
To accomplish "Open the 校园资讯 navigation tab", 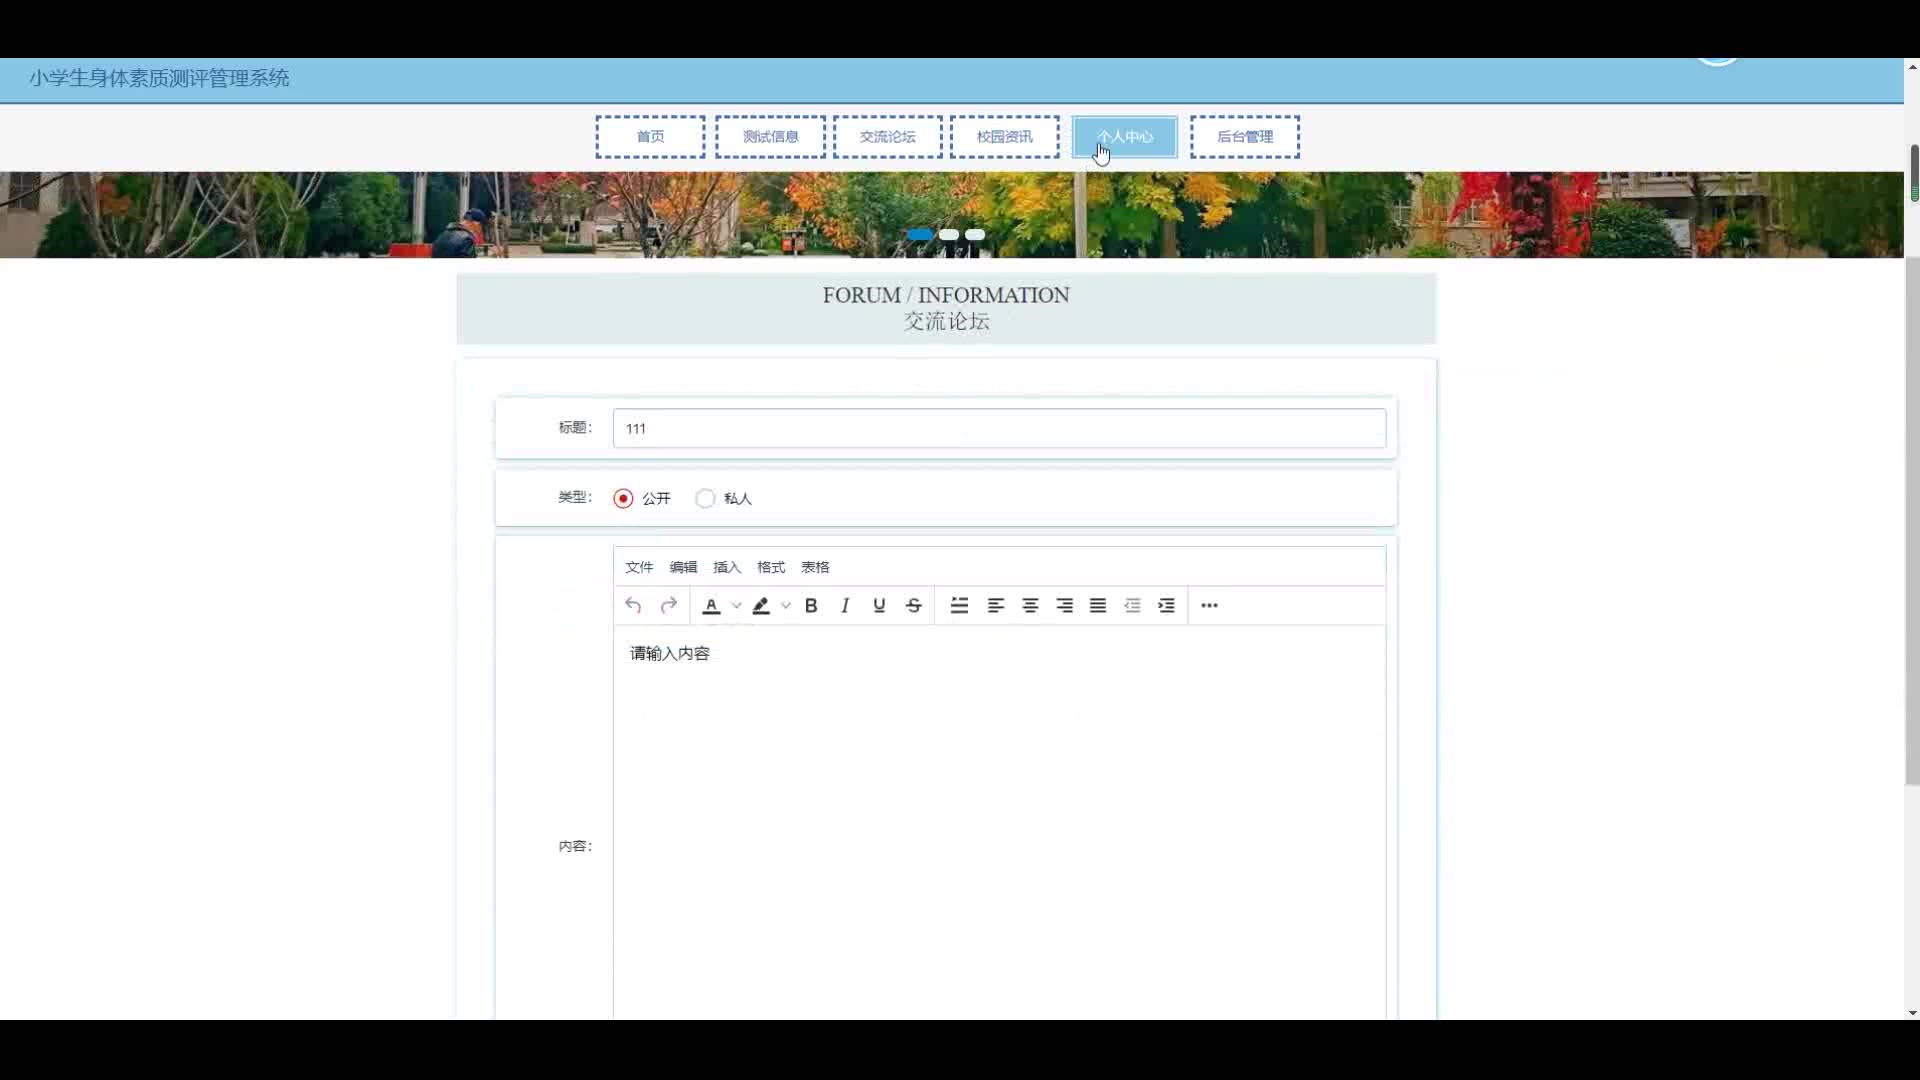I will pyautogui.click(x=1005, y=137).
